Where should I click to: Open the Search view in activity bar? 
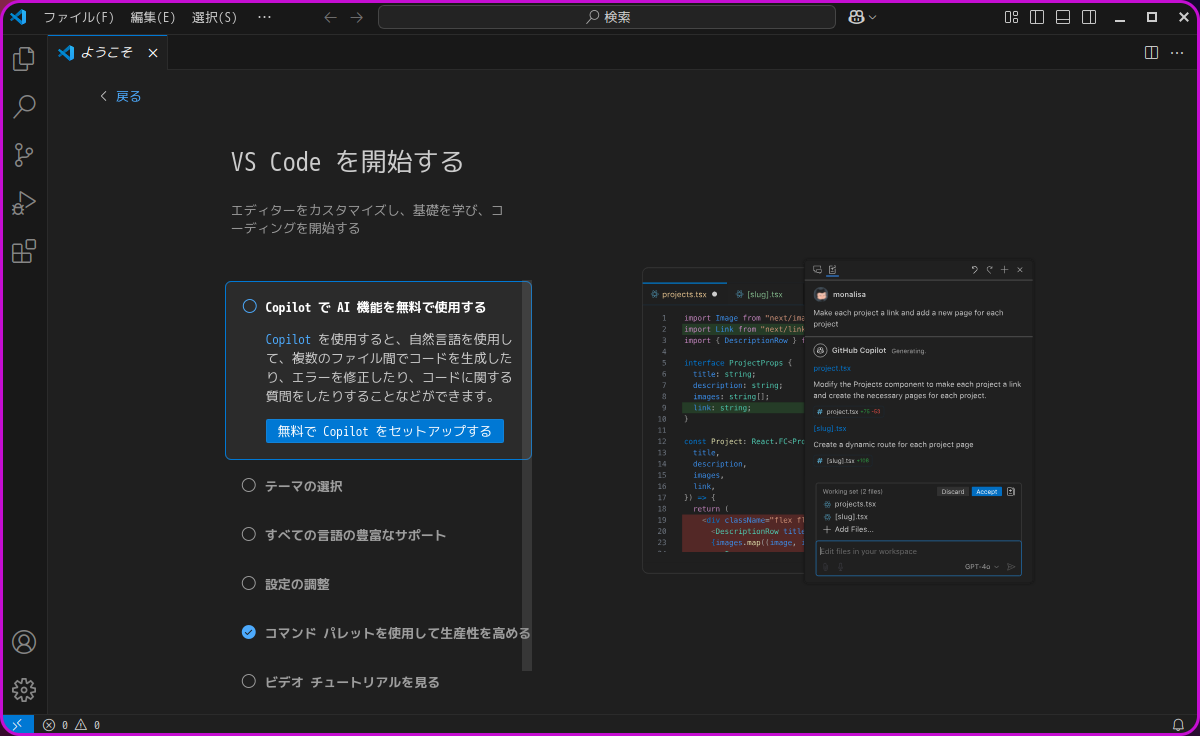(x=24, y=107)
